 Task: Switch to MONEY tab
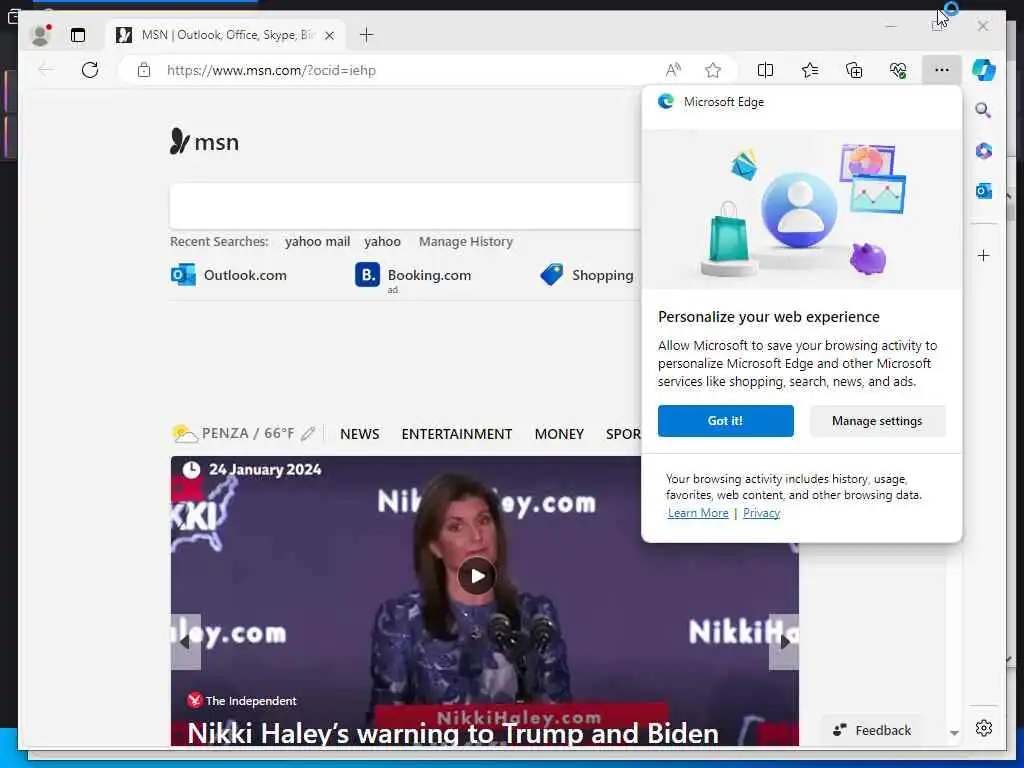[x=559, y=434]
